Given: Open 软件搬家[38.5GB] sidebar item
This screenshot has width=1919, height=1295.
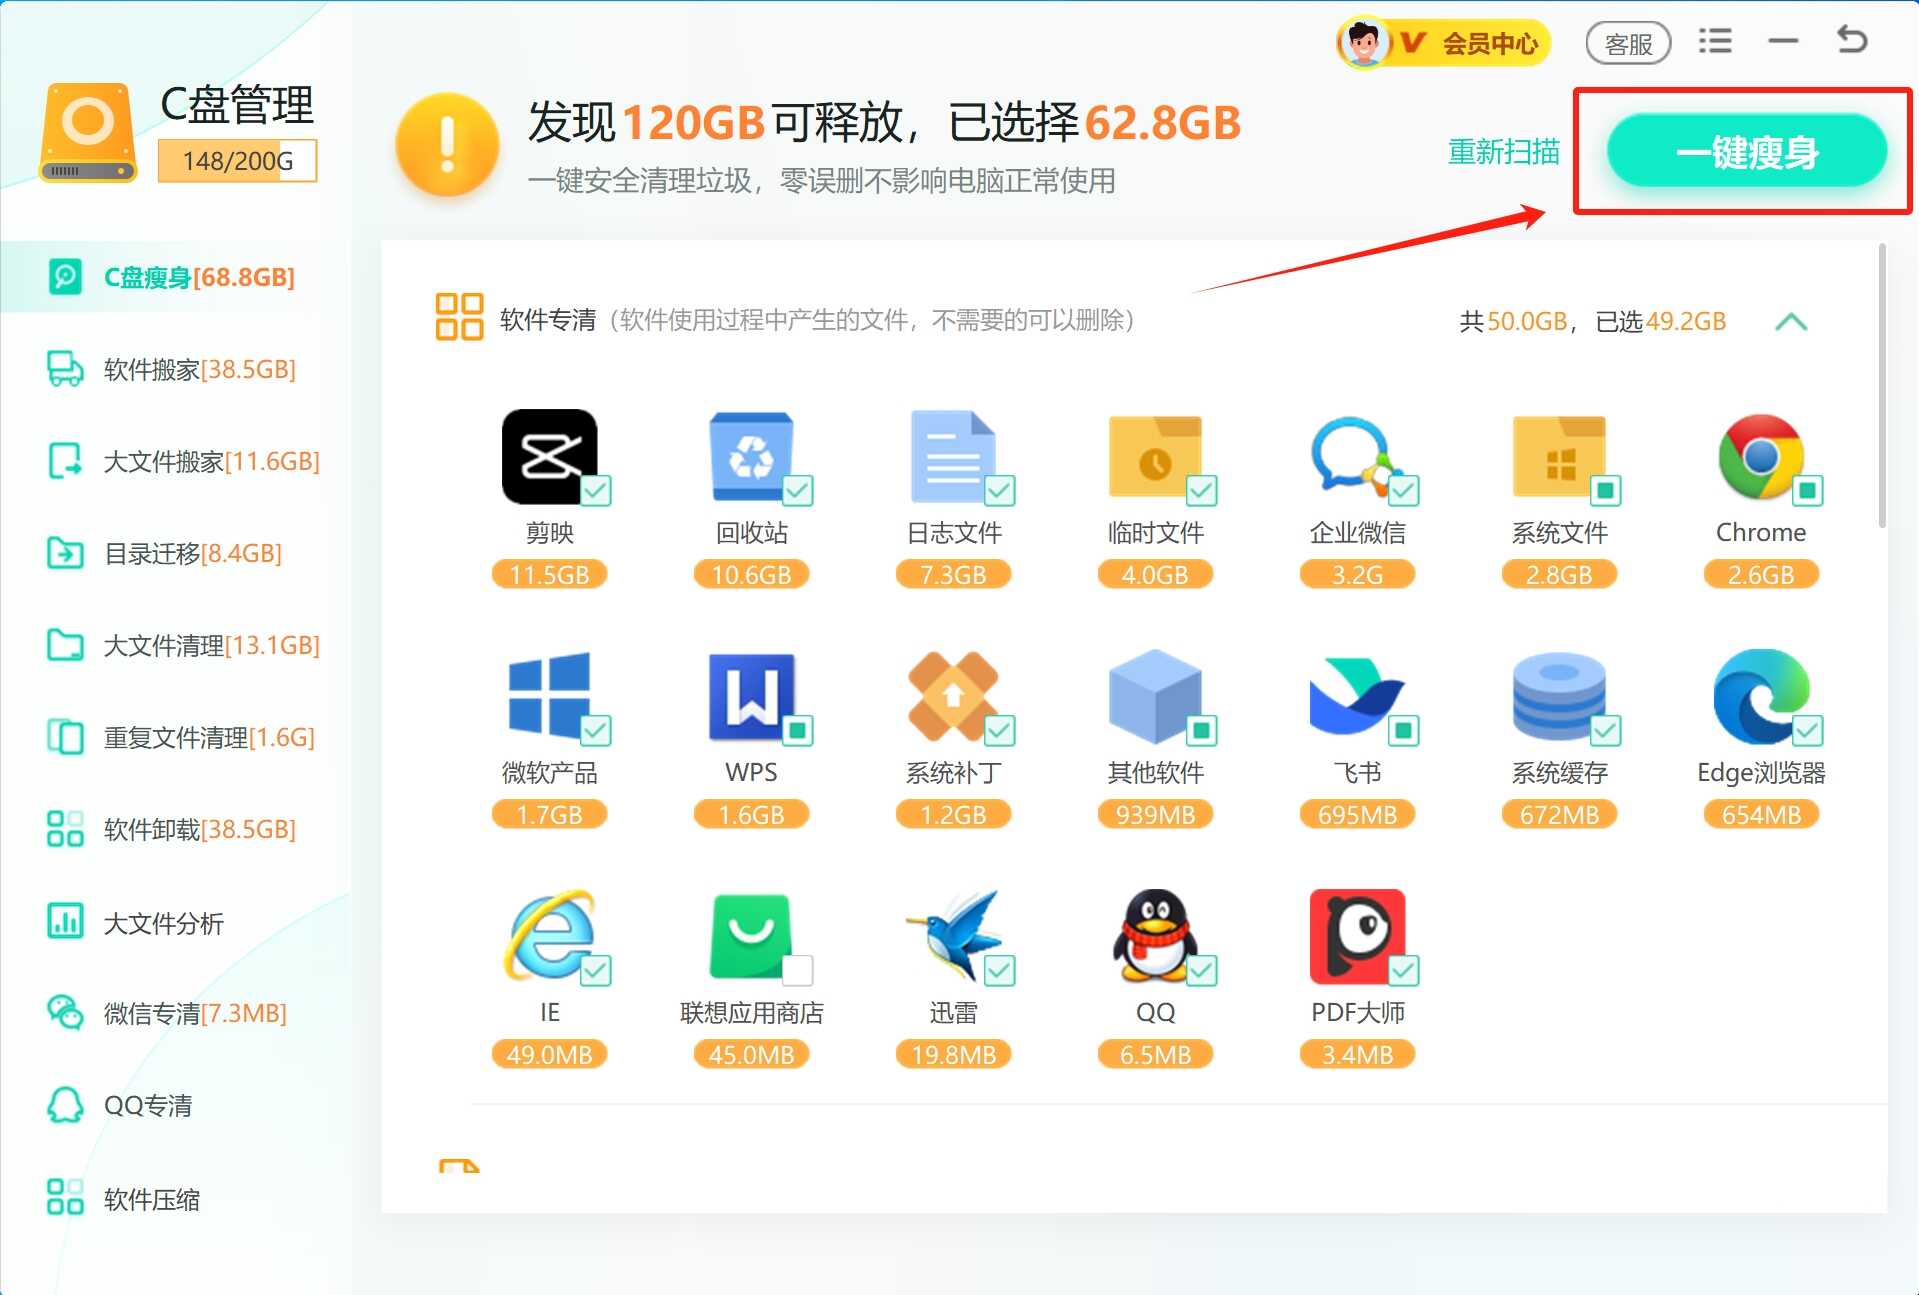Looking at the screenshot, I should [176, 369].
